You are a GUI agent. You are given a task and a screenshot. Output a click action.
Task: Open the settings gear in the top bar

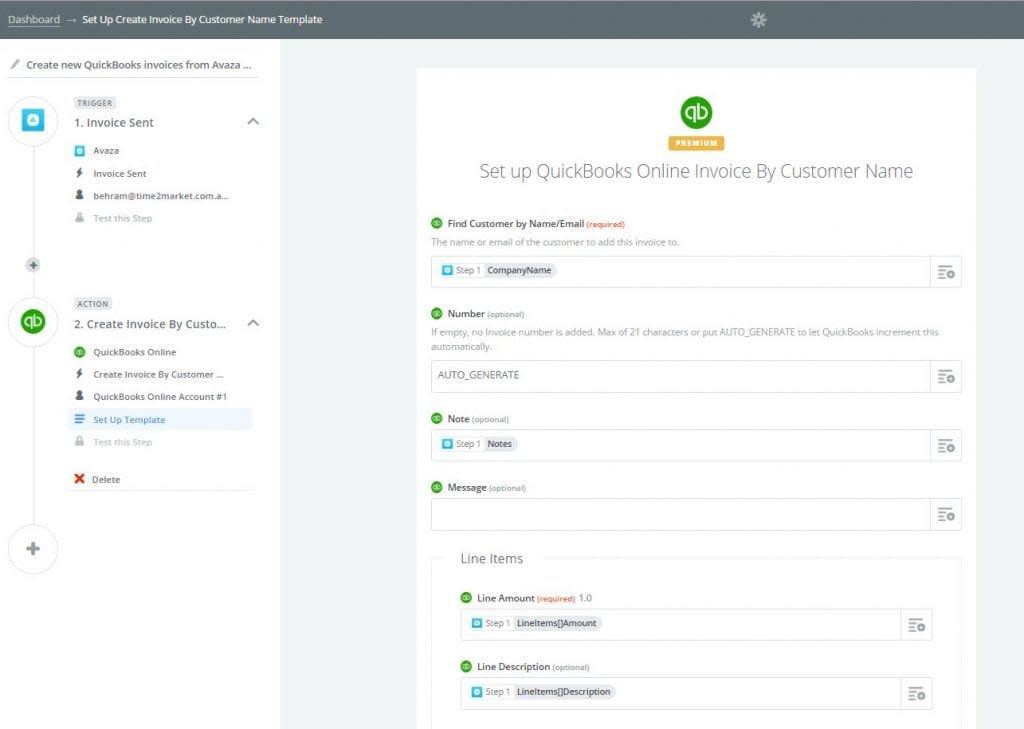coord(758,19)
